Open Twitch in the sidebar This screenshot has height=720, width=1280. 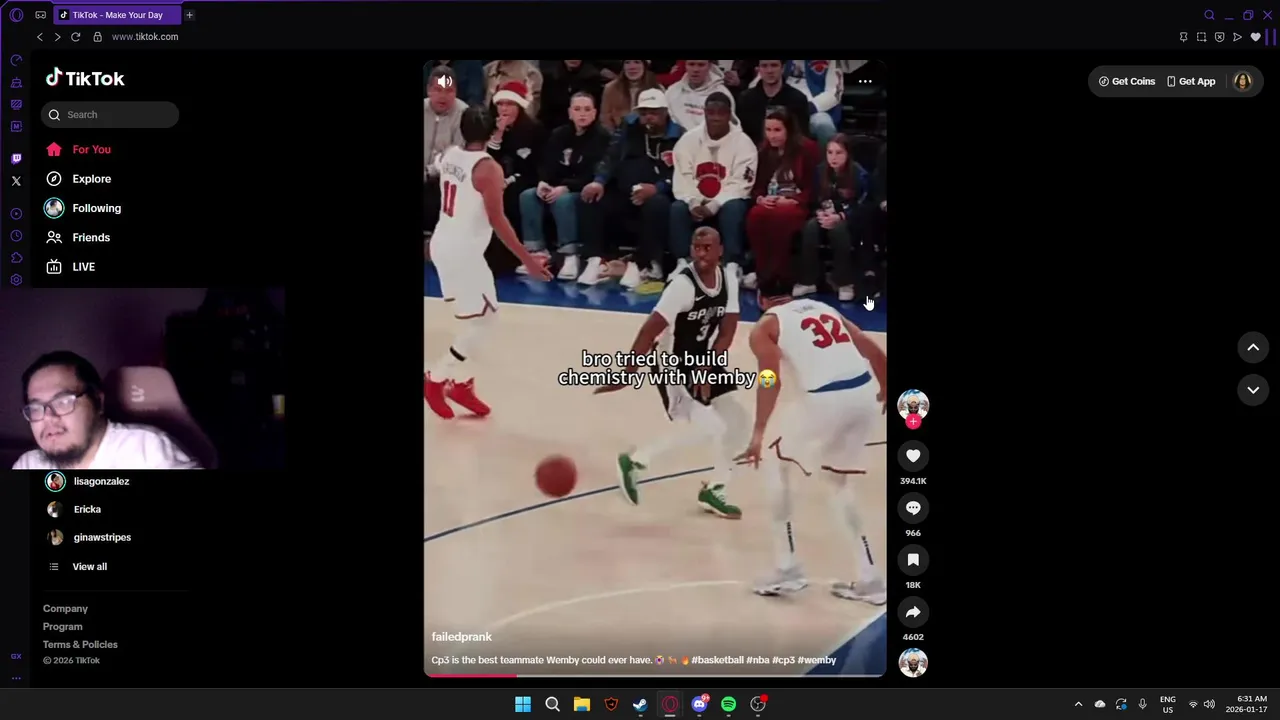(16, 159)
